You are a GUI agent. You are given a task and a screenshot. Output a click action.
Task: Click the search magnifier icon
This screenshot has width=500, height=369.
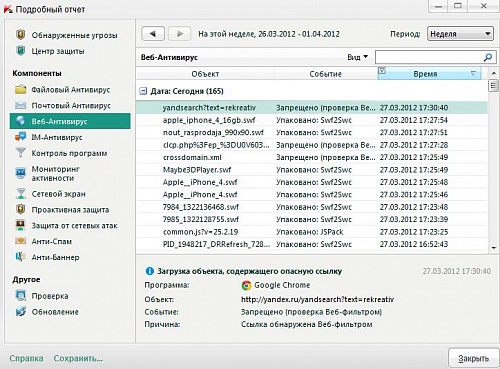488,57
